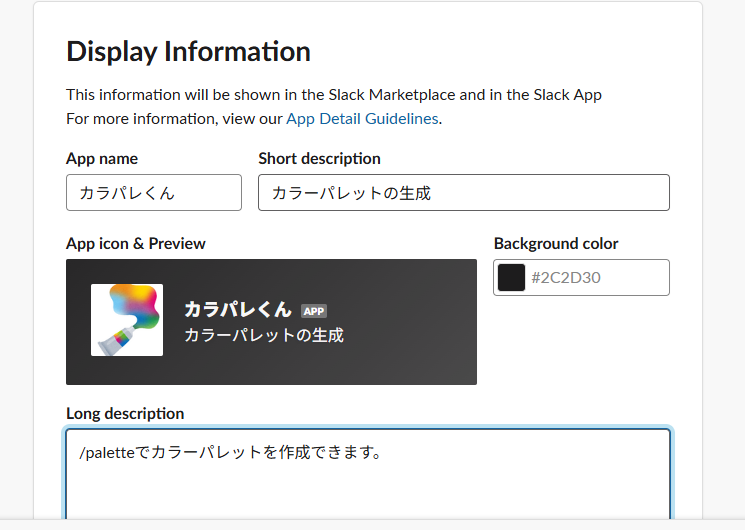The width and height of the screenshot is (745, 530).
Task: Click the "Long description" label
Action: 125,413
